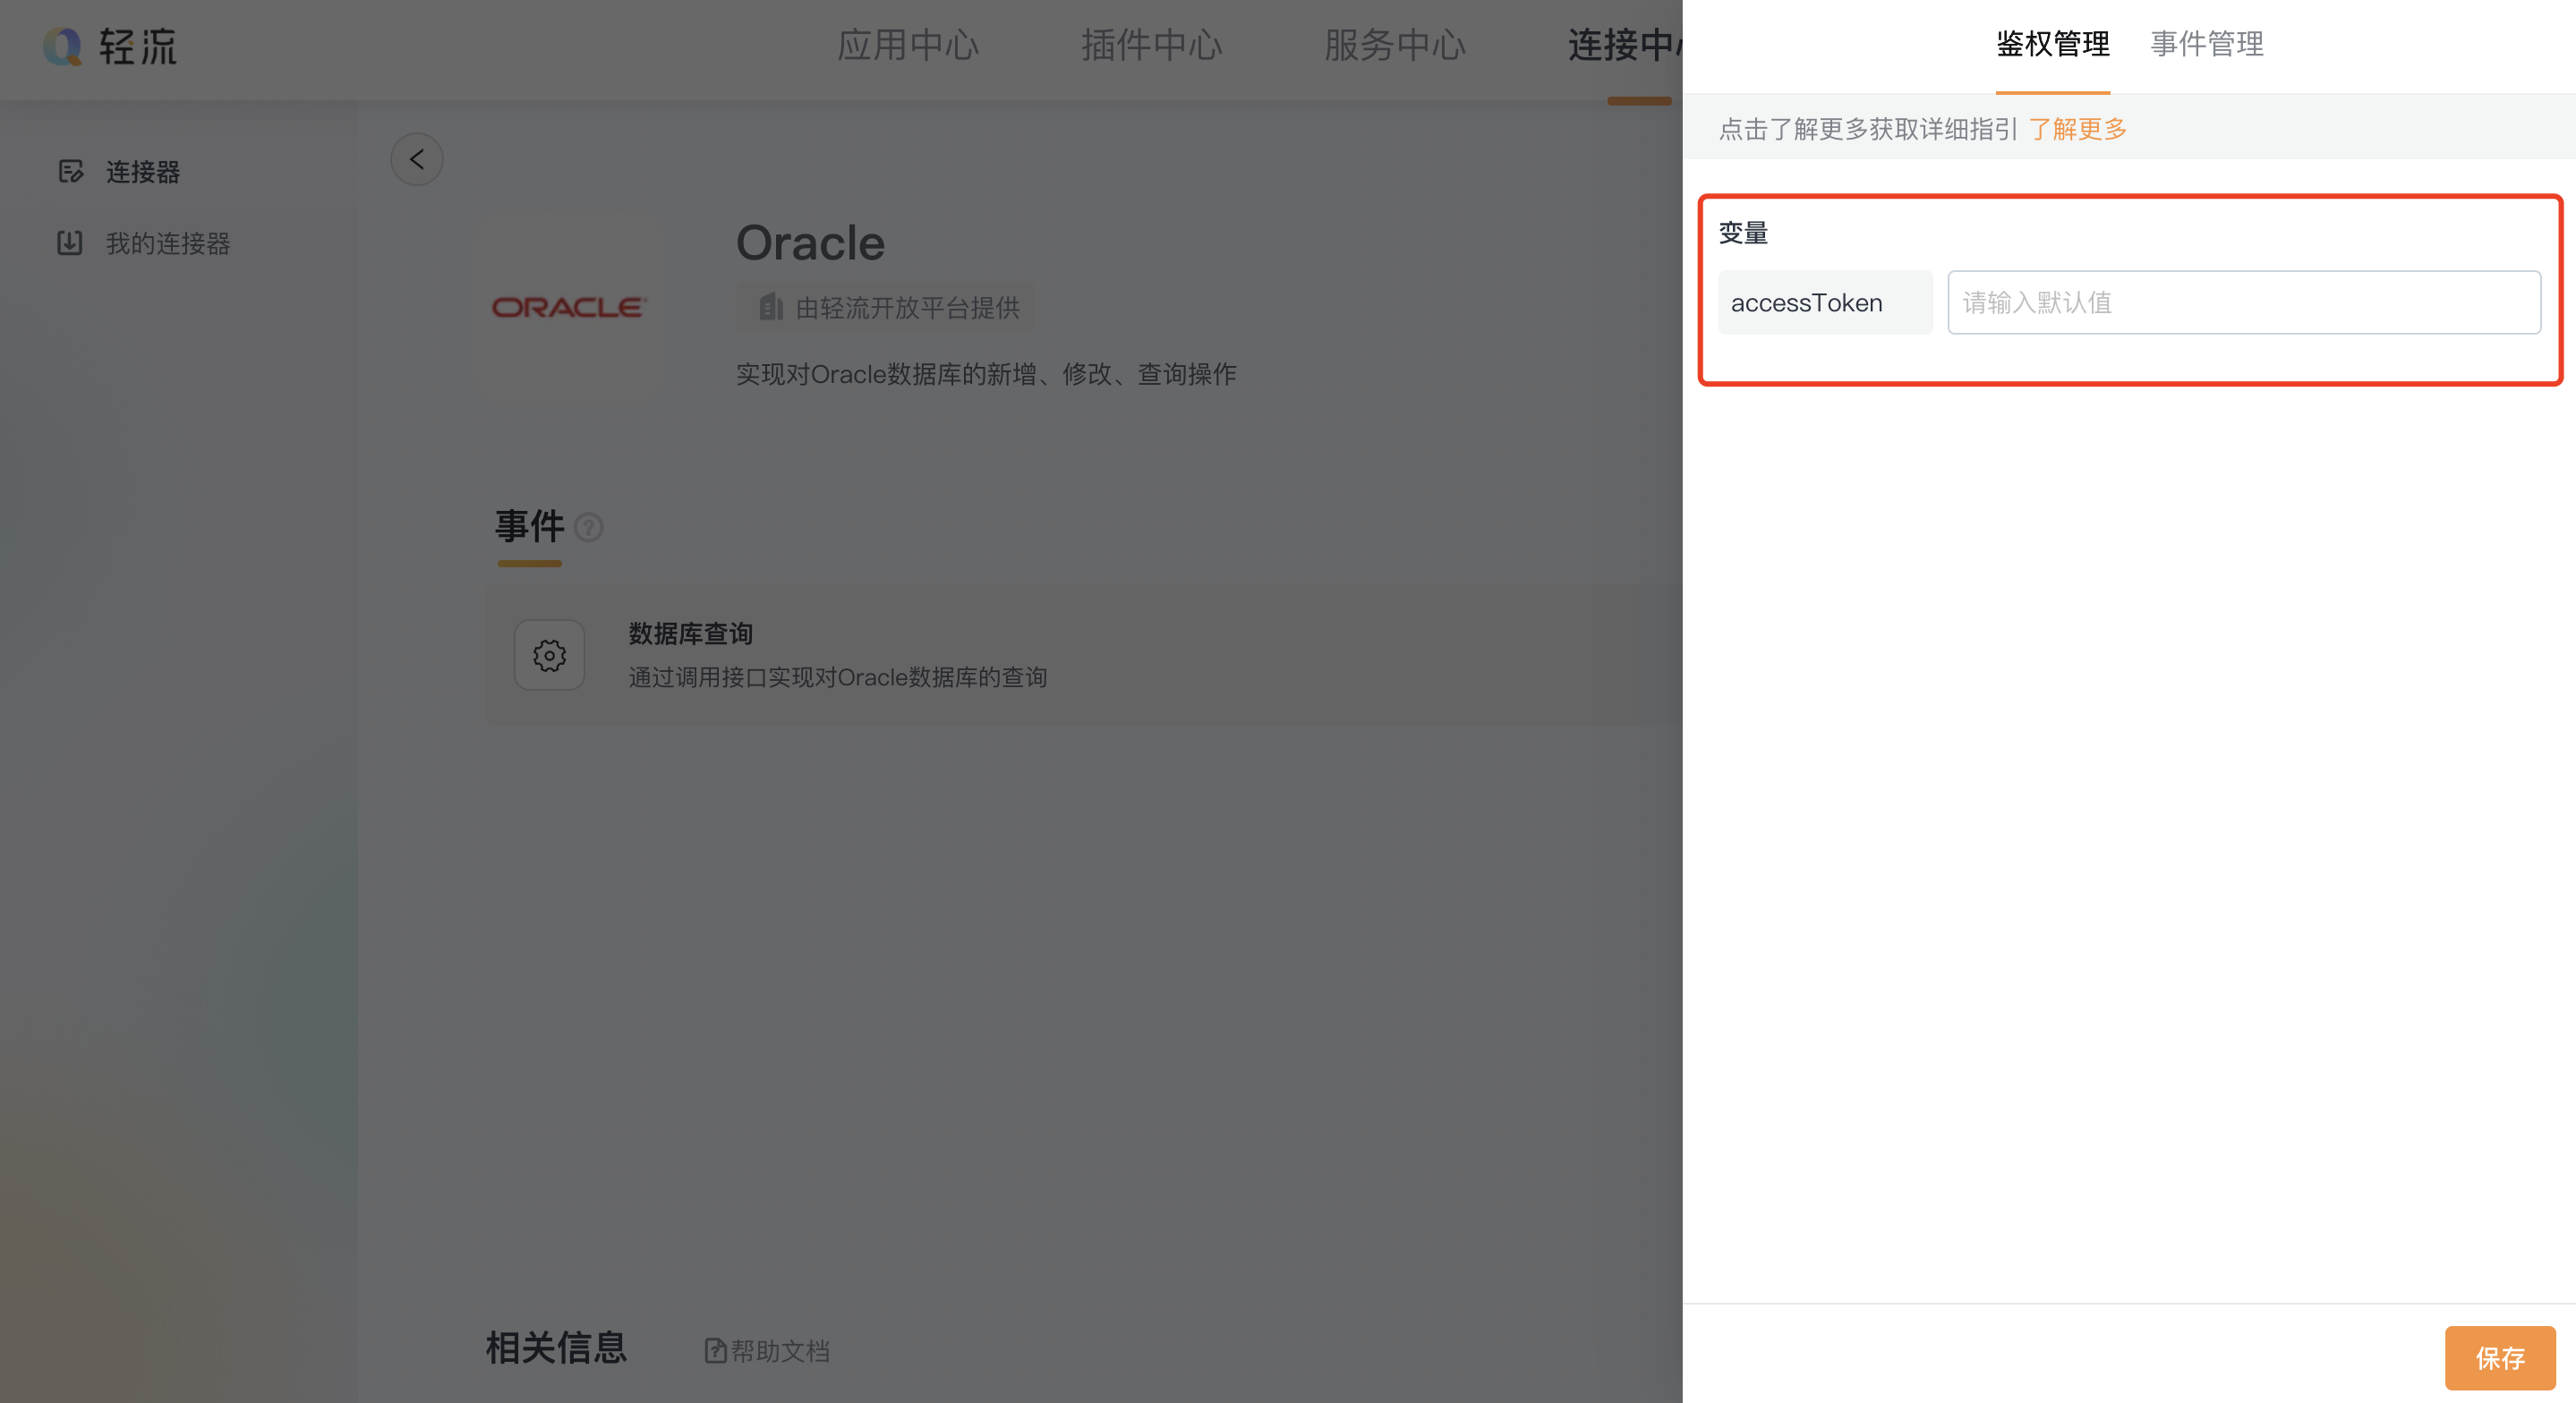Click the accessToken variable label
This screenshot has width=2576, height=1403.
click(x=1825, y=302)
